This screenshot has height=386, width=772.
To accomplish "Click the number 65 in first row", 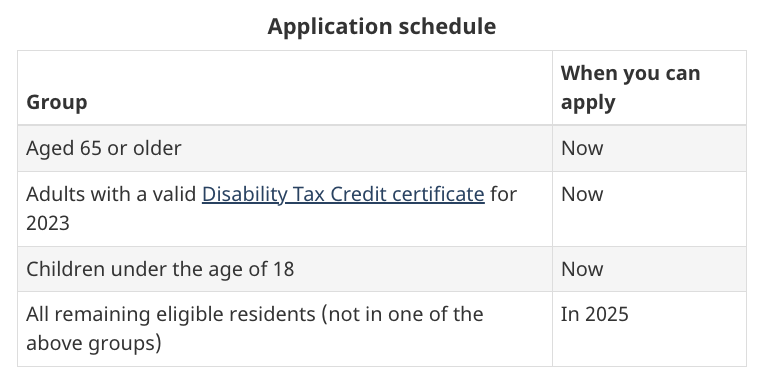I will coord(91,148).
